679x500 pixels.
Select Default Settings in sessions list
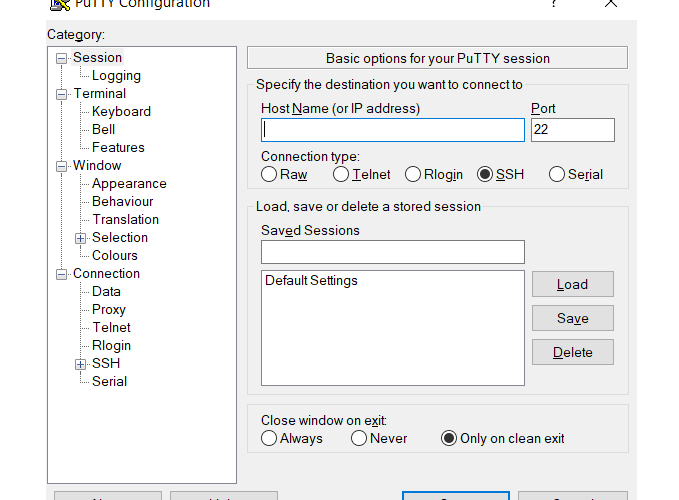tap(311, 281)
